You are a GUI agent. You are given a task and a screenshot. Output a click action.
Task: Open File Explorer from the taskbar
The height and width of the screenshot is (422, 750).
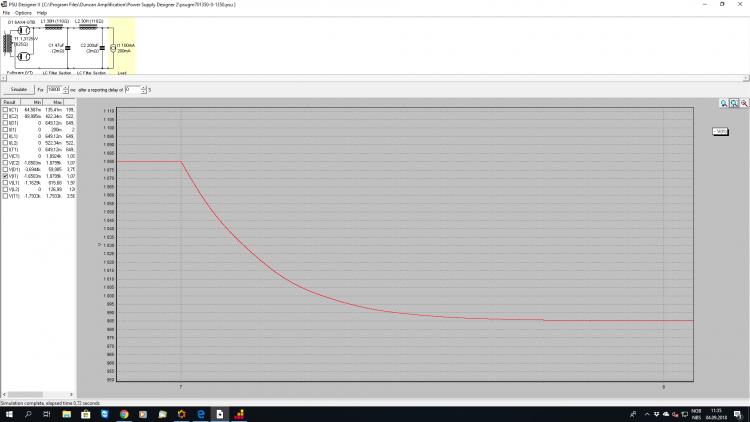click(66, 414)
